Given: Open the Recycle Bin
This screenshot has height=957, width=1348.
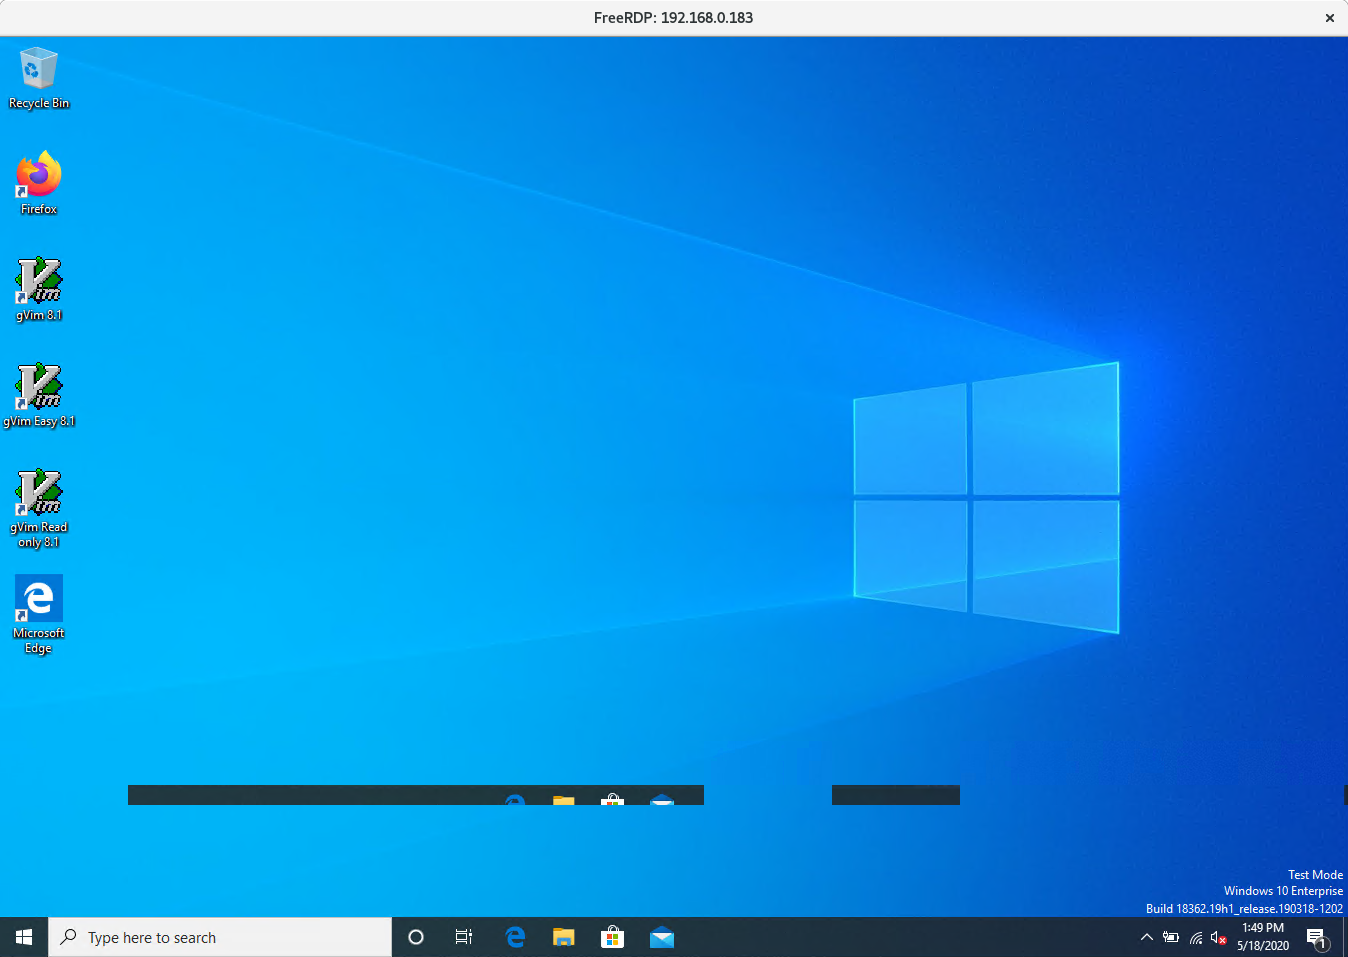Looking at the screenshot, I should pyautogui.click(x=38, y=67).
